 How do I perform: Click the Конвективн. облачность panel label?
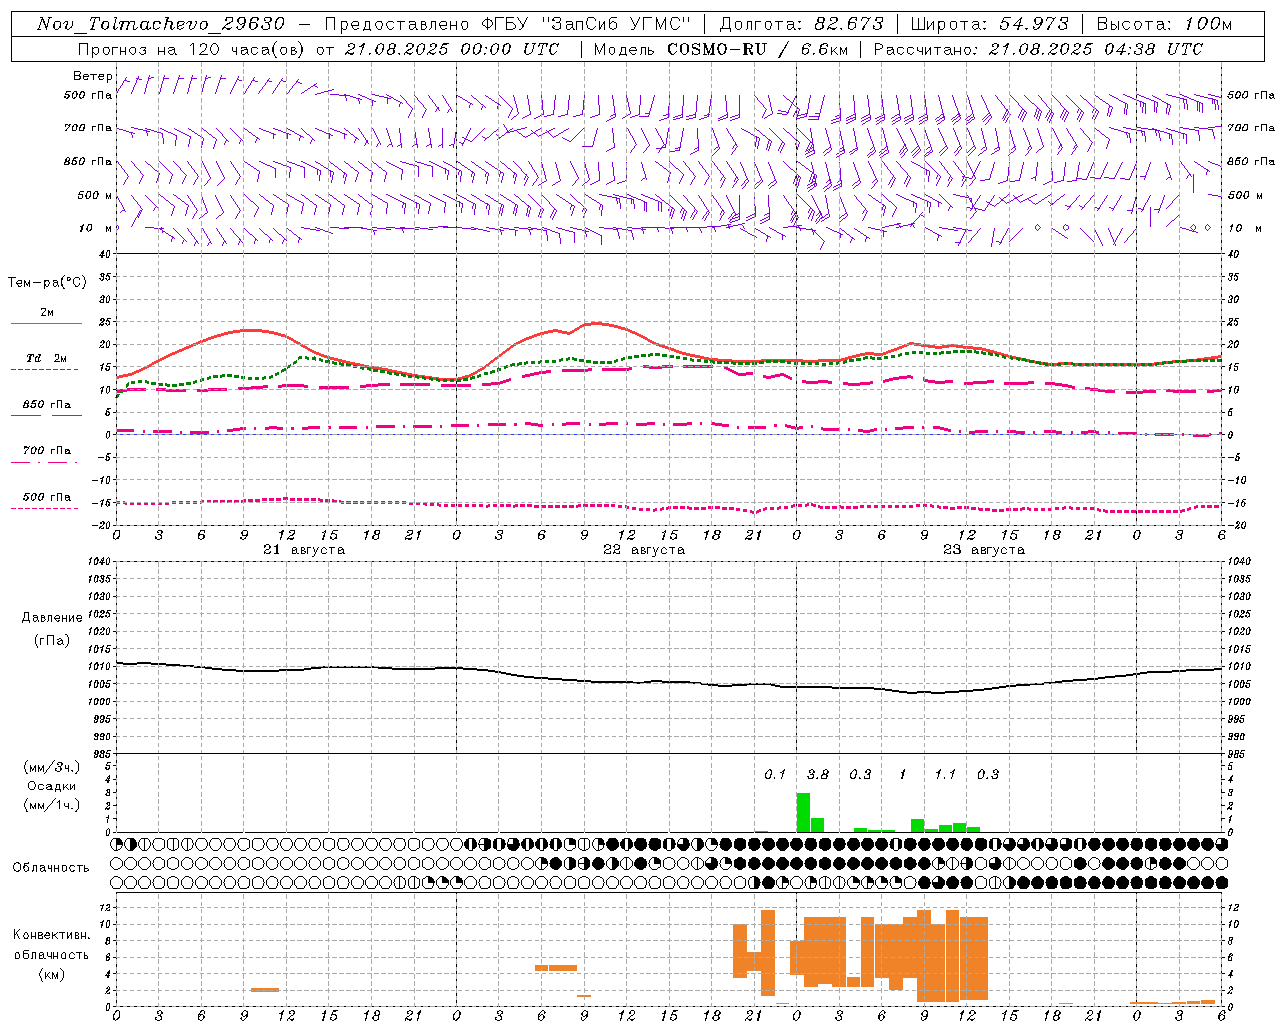click(51, 954)
